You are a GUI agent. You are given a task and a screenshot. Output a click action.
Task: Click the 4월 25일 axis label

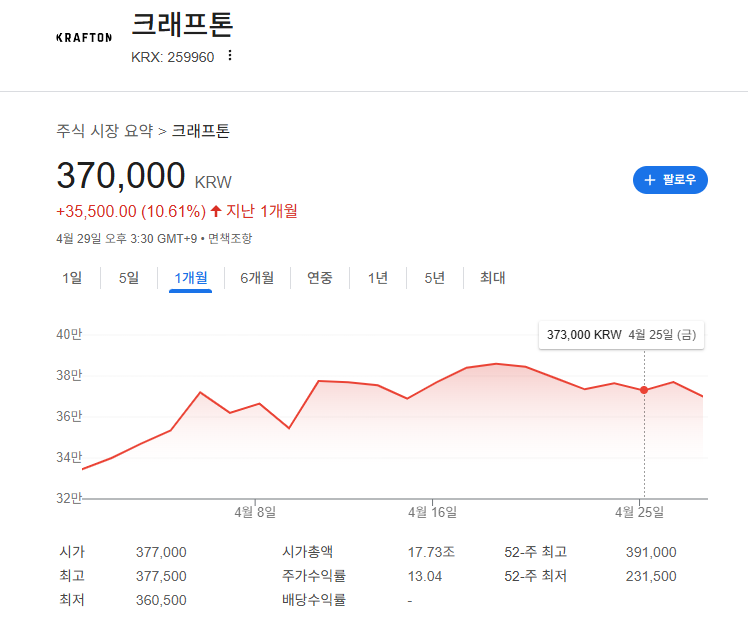tap(639, 512)
